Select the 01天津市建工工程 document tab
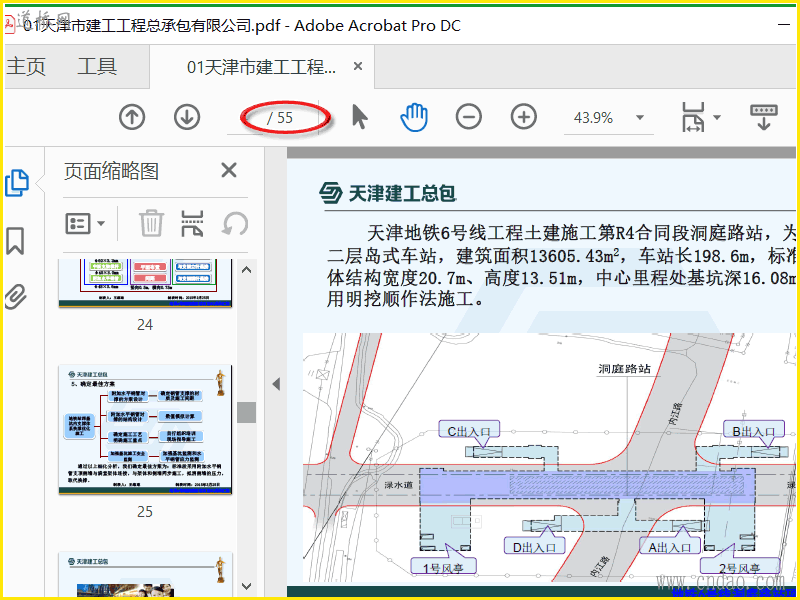The width and height of the screenshot is (800, 600). pos(261,67)
